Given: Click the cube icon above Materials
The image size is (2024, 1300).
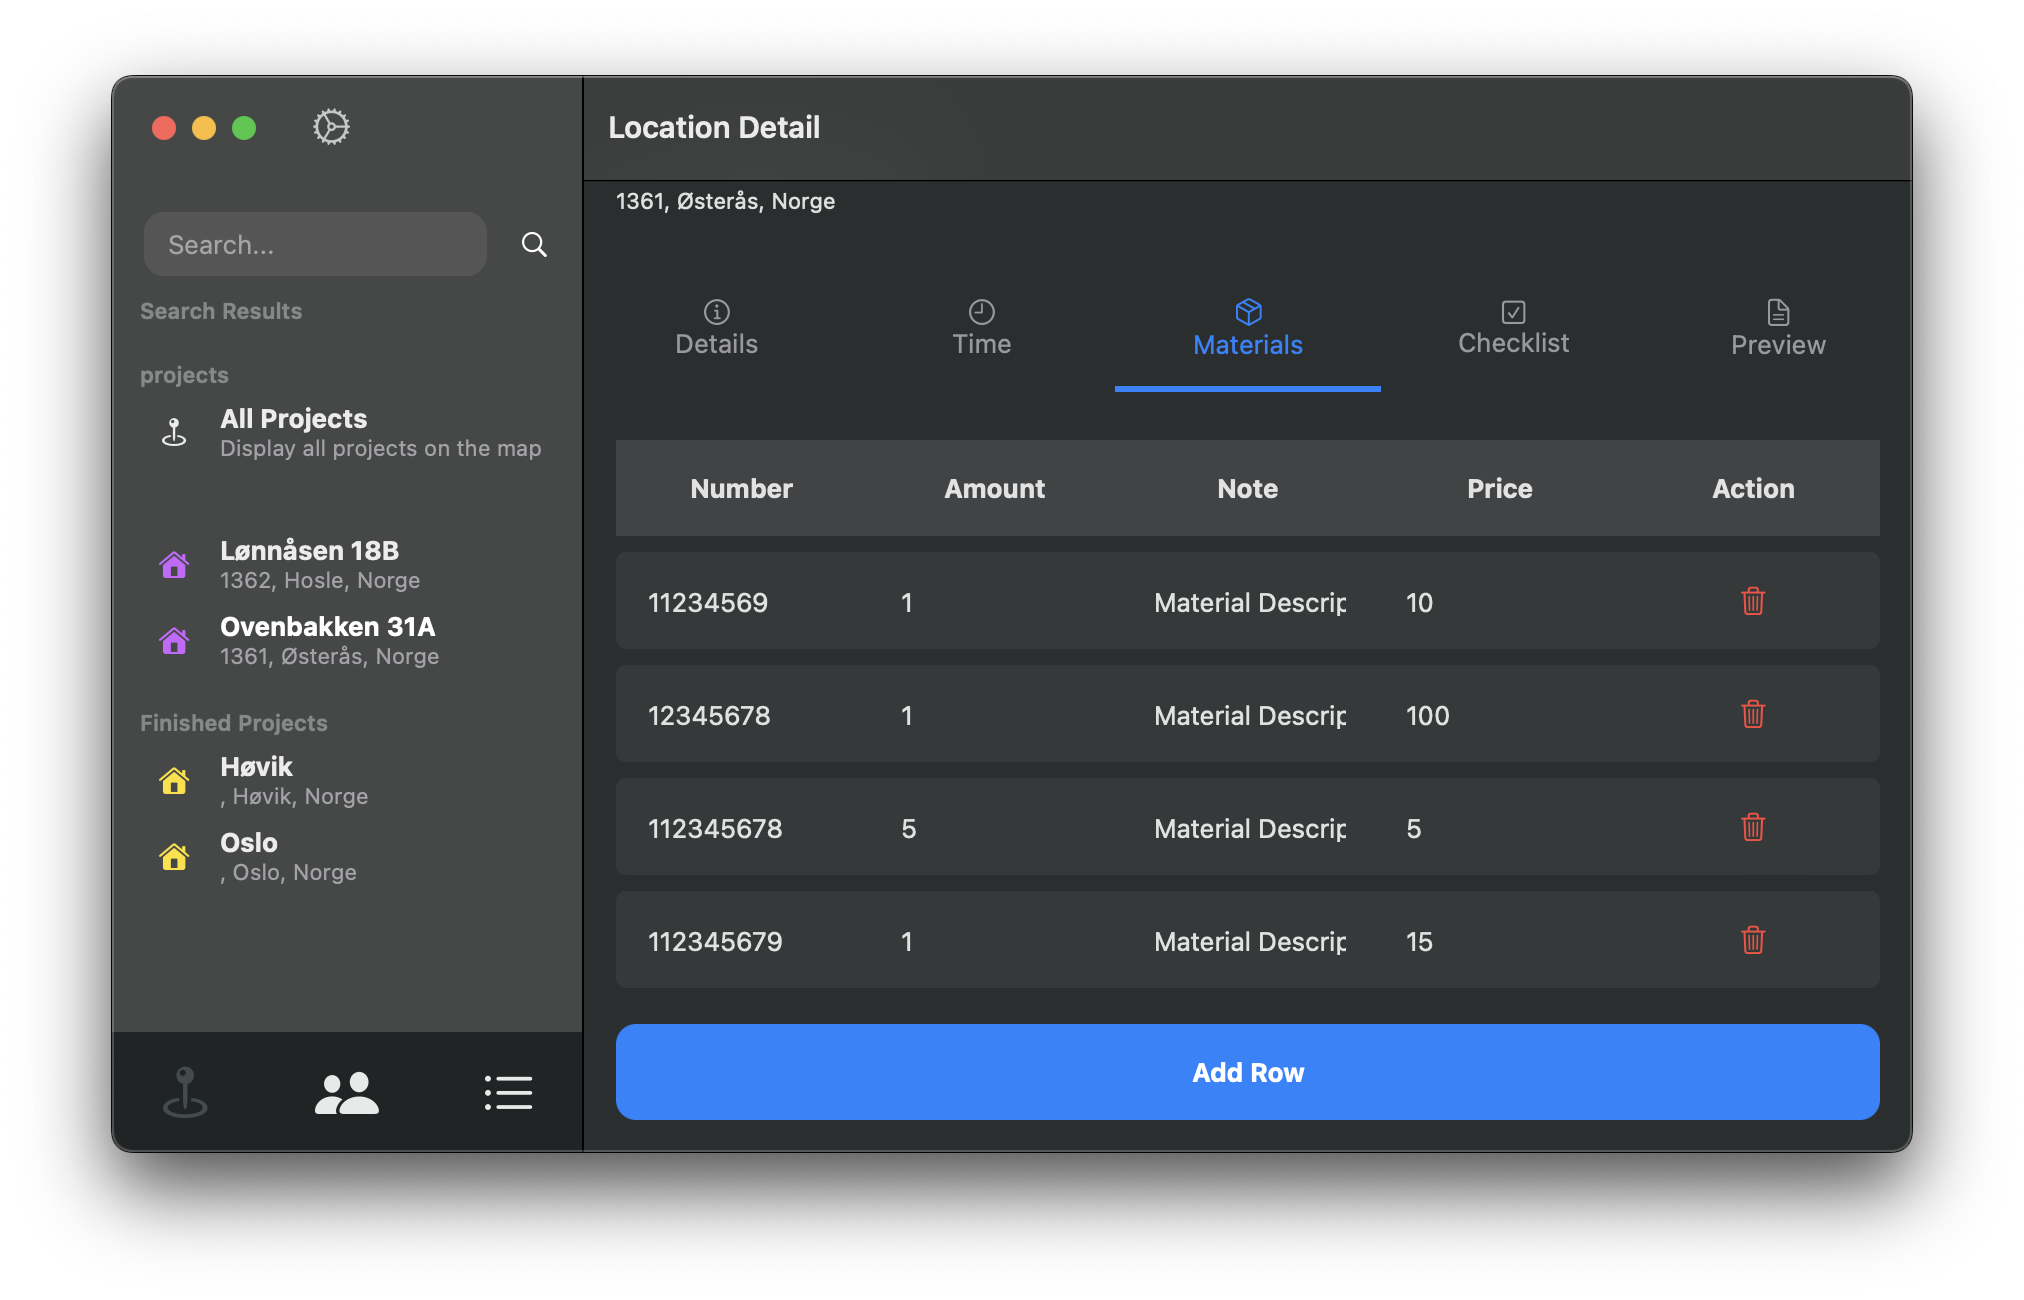Looking at the screenshot, I should (x=1248, y=312).
